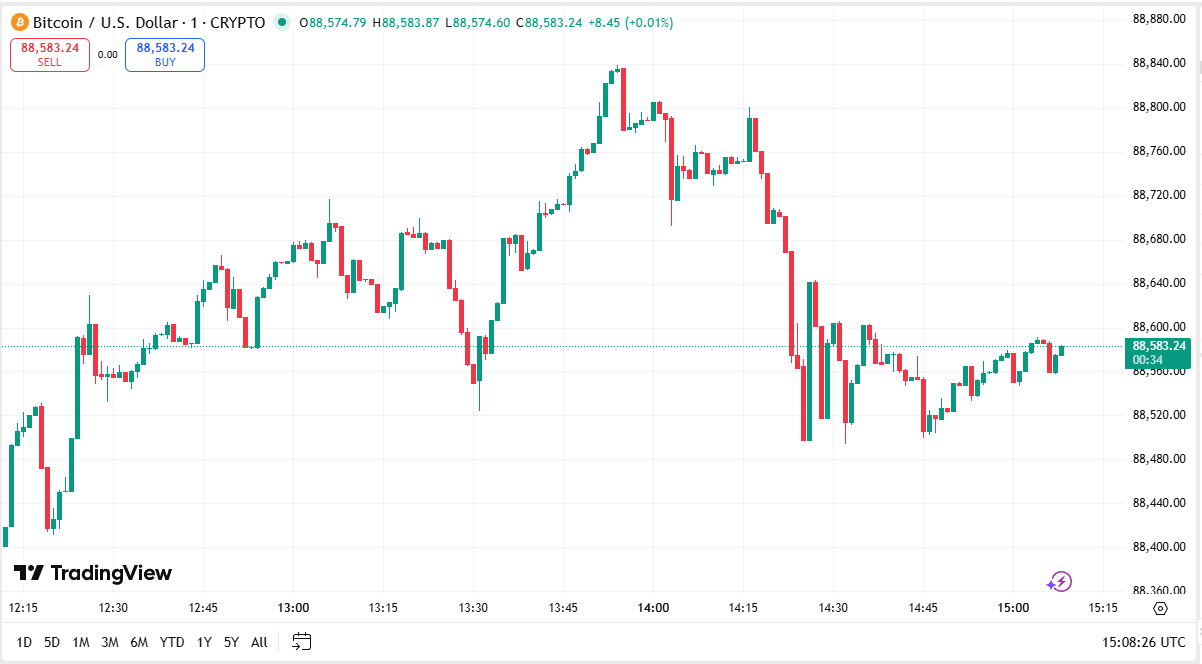The width and height of the screenshot is (1202, 664).
Task: Click the TradingView logo
Action: (x=93, y=573)
